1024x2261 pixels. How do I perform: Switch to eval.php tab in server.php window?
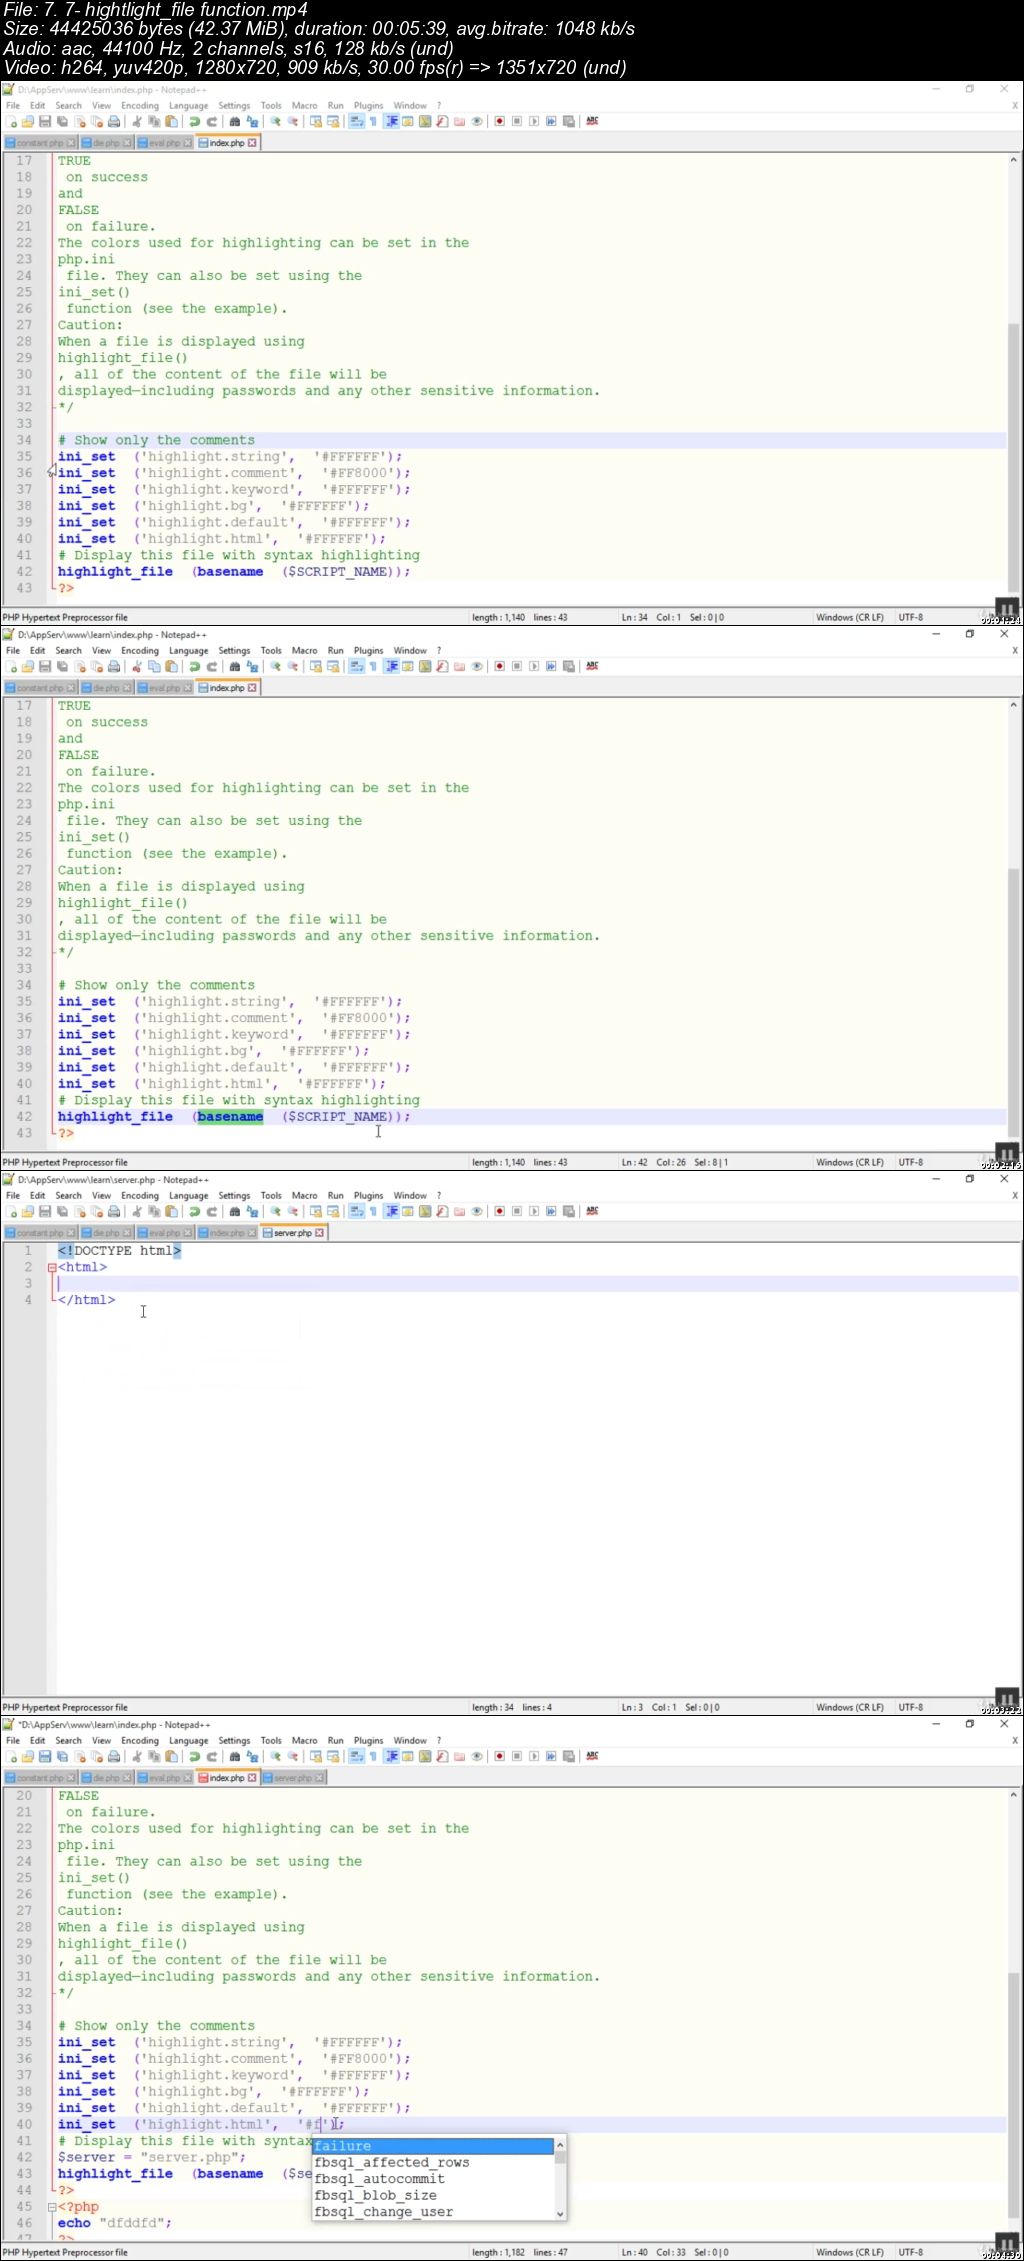pos(164,1233)
